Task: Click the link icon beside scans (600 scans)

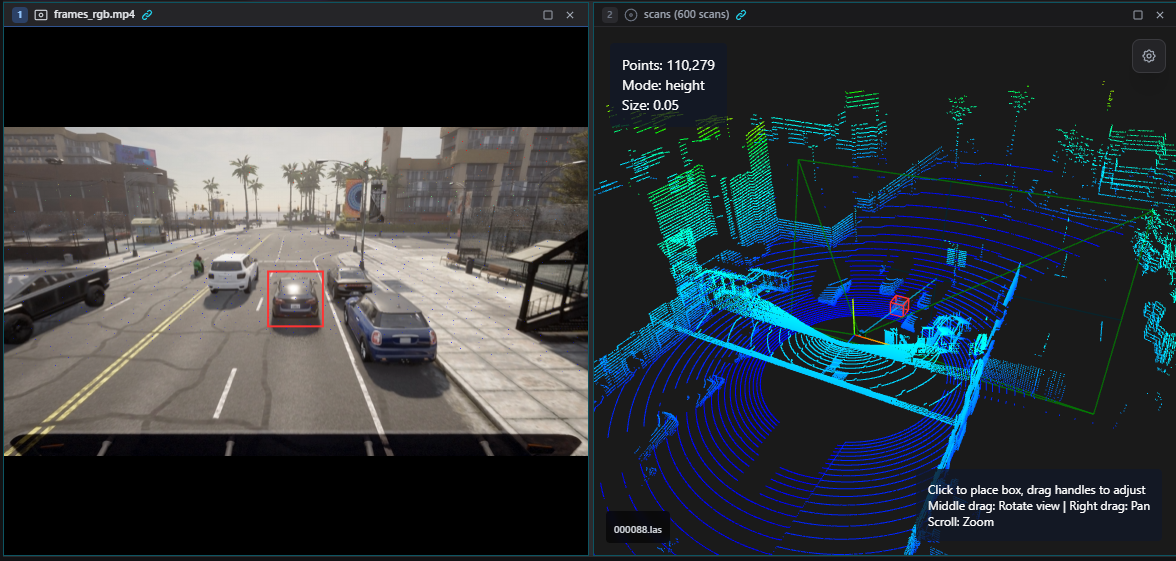Action: (741, 14)
